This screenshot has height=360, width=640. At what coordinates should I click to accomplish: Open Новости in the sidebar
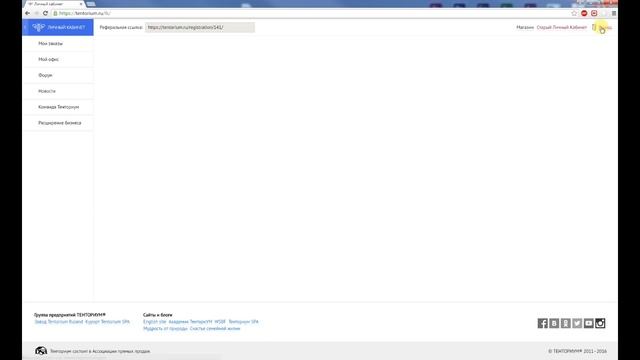pyautogui.click(x=58, y=91)
